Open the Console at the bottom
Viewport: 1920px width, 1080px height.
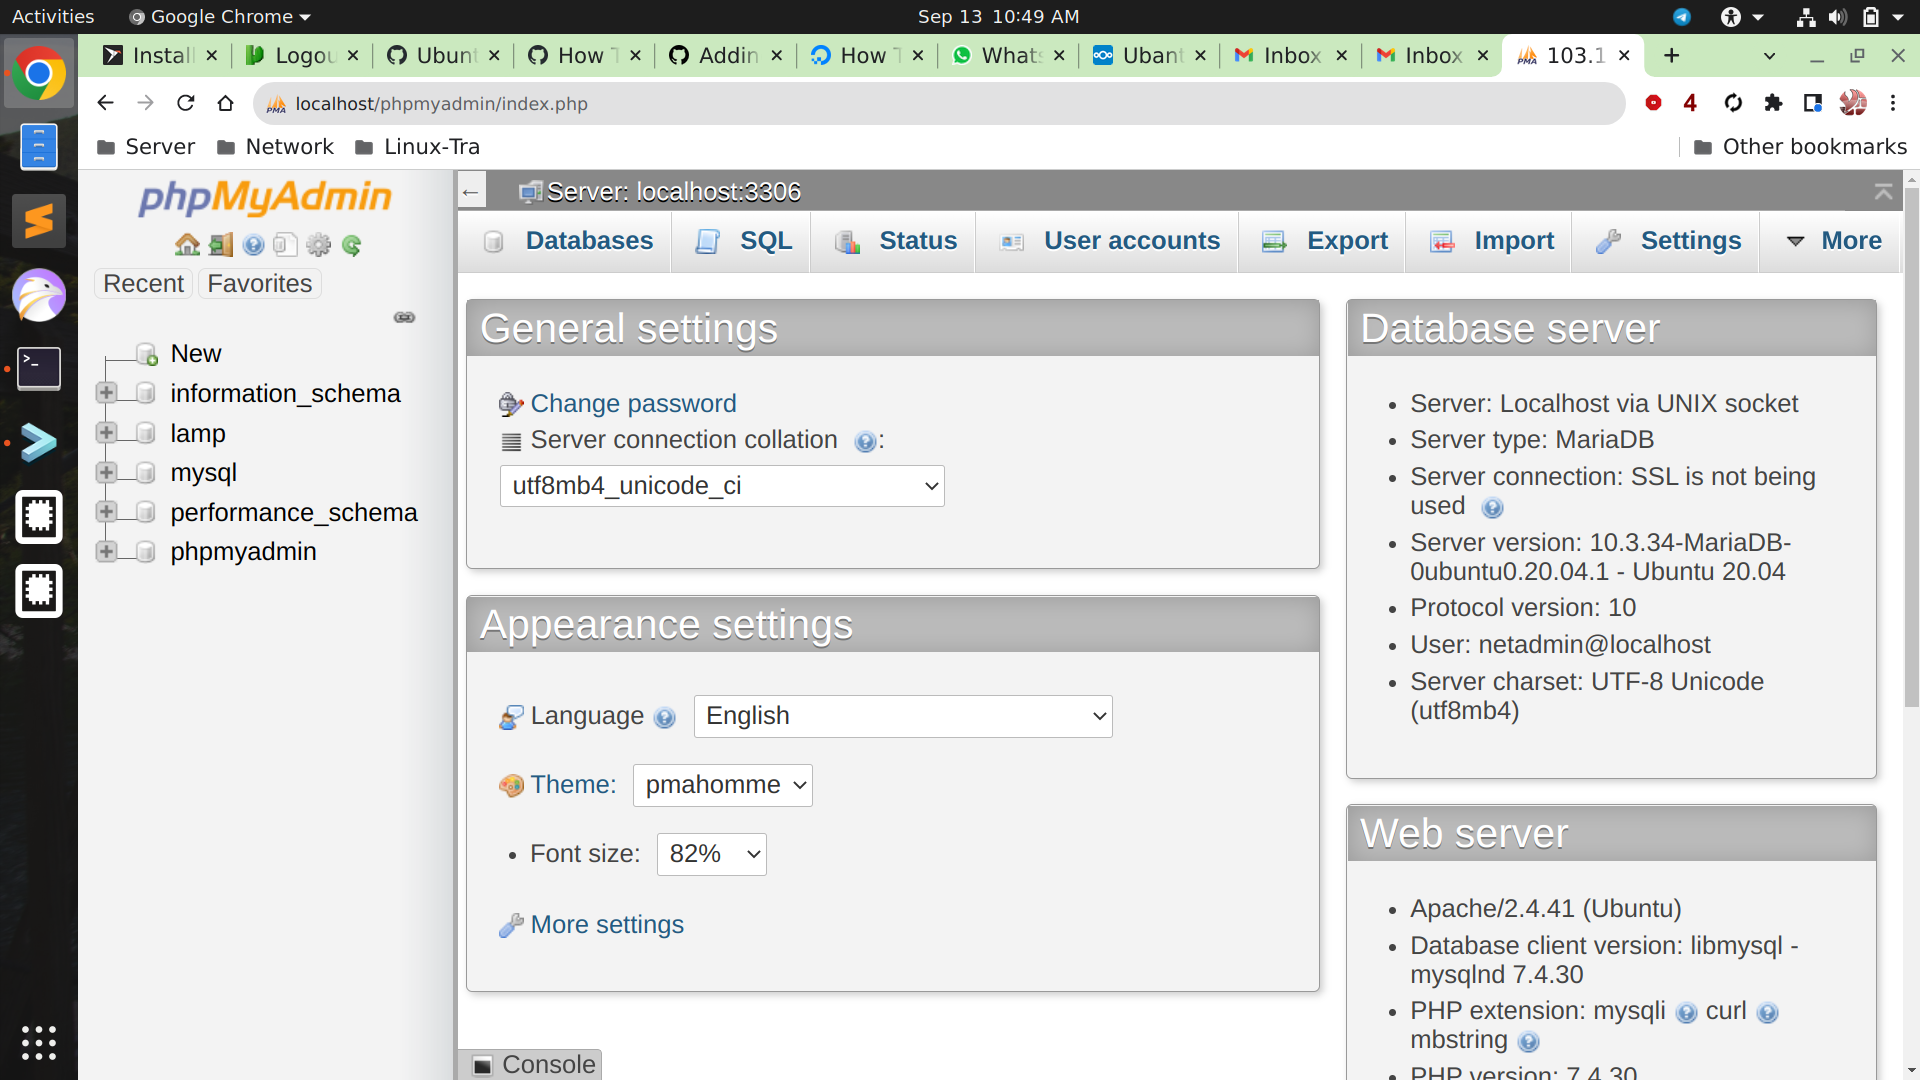coord(529,1064)
